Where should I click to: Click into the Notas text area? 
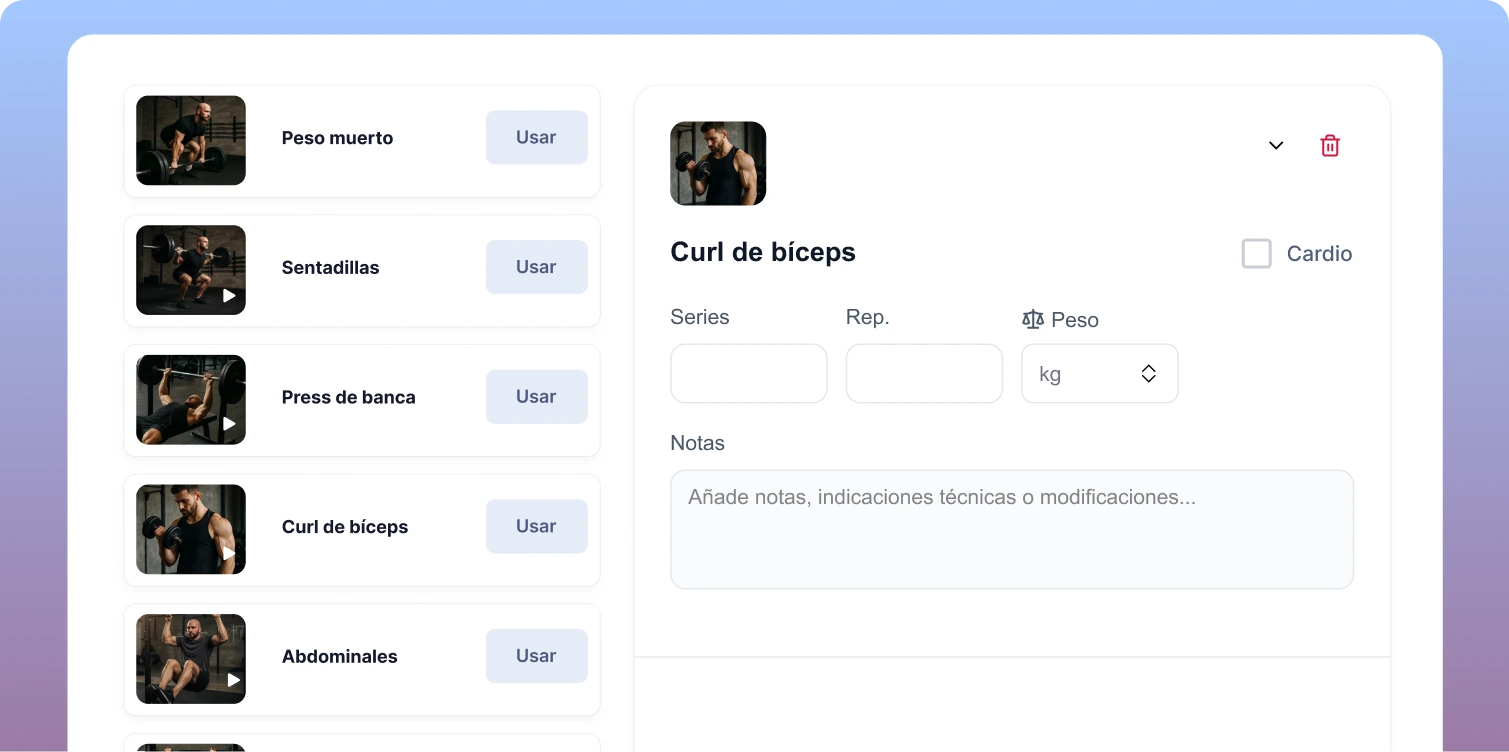pos(1012,529)
